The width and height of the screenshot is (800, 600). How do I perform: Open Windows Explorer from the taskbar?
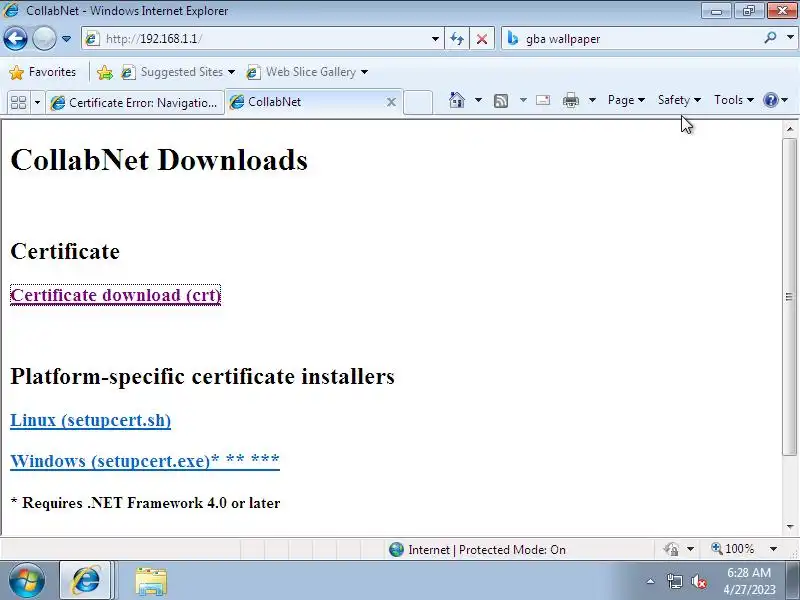pyautogui.click(x=151, y=581)
